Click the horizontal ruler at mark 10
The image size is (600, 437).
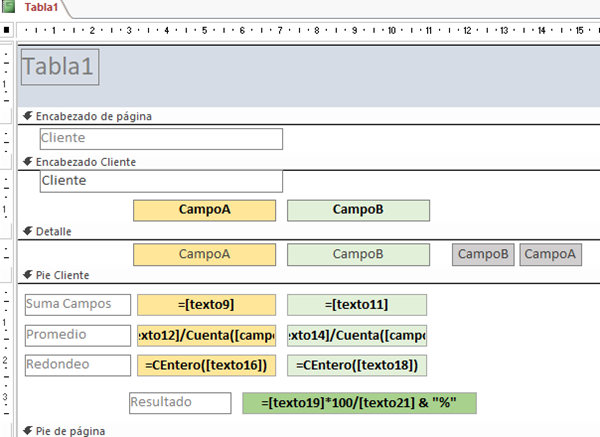(391, 30)
